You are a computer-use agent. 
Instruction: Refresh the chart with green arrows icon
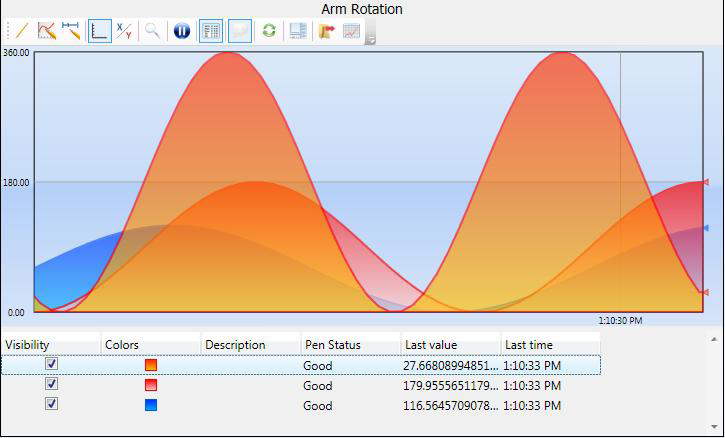pyautogui.click(x=269, y=31)
